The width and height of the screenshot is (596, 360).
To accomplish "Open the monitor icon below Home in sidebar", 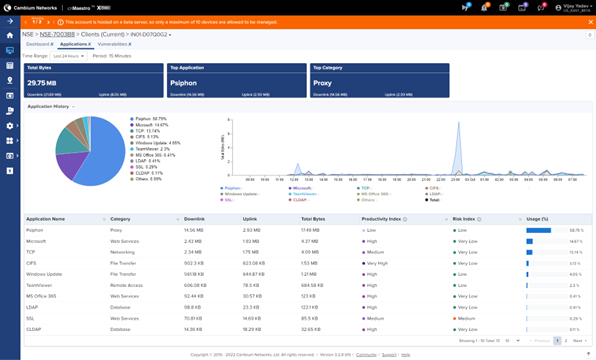I will (10, 50).
